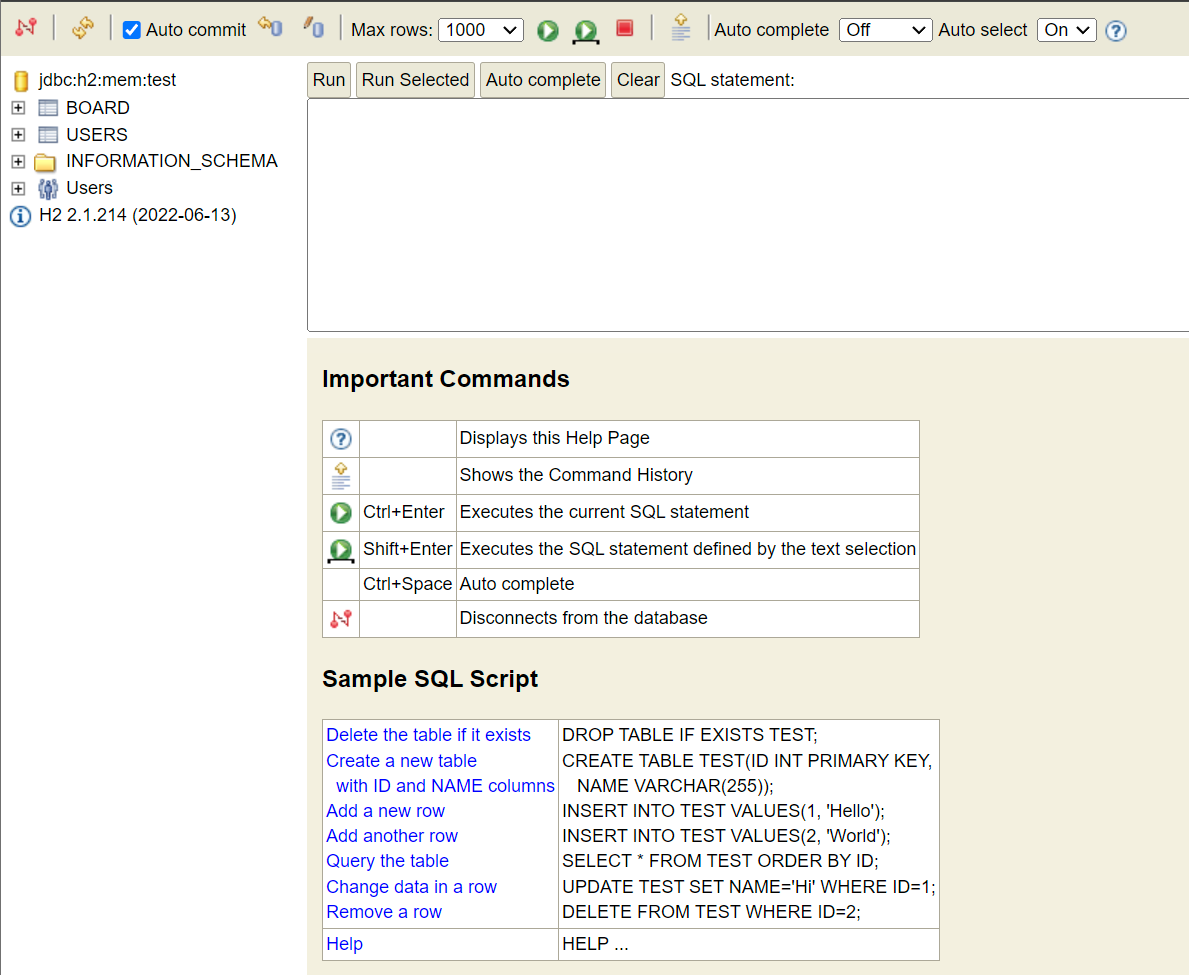The width and height of the screenshot is (1189, 975).
Task: Open Command History from the toolbar
Action: (680, 27)
